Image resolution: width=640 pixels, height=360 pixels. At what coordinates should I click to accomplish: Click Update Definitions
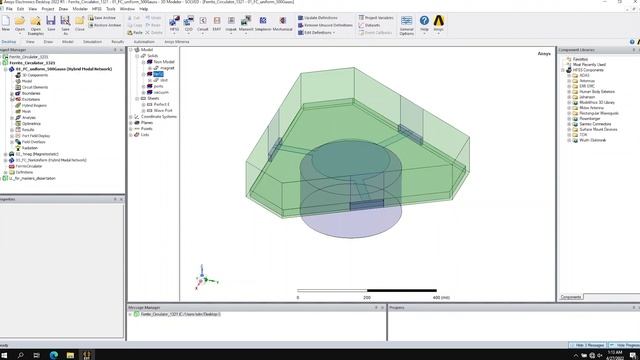(x=318, y=18)
